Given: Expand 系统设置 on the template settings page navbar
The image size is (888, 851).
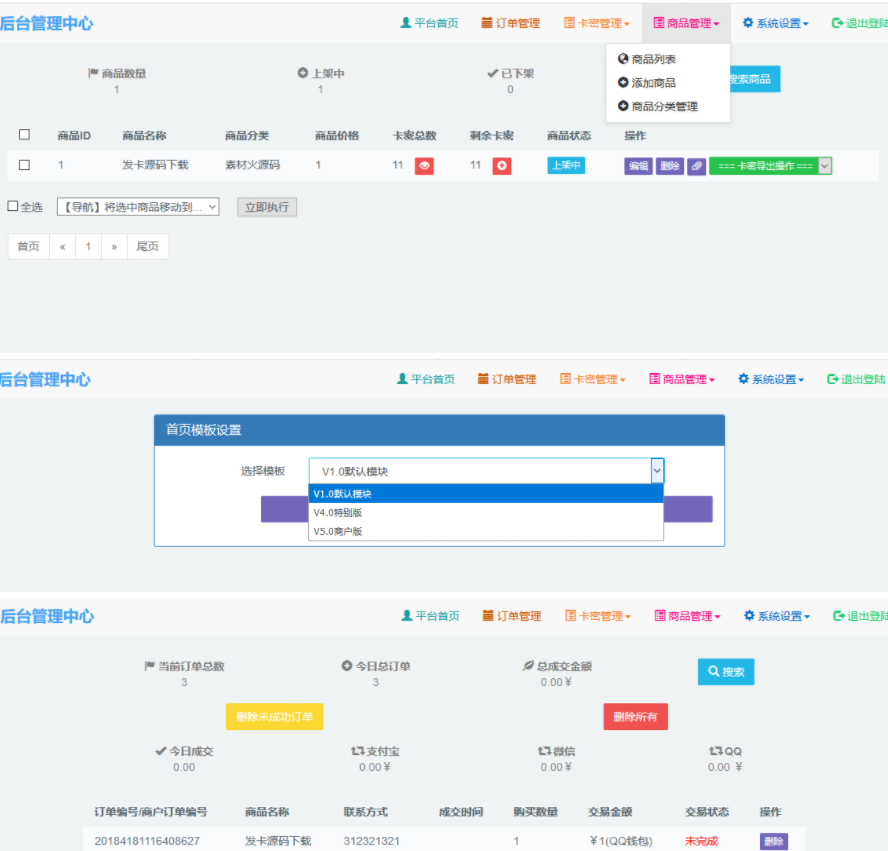Looking at the screenshot, I should pos(771,379).
